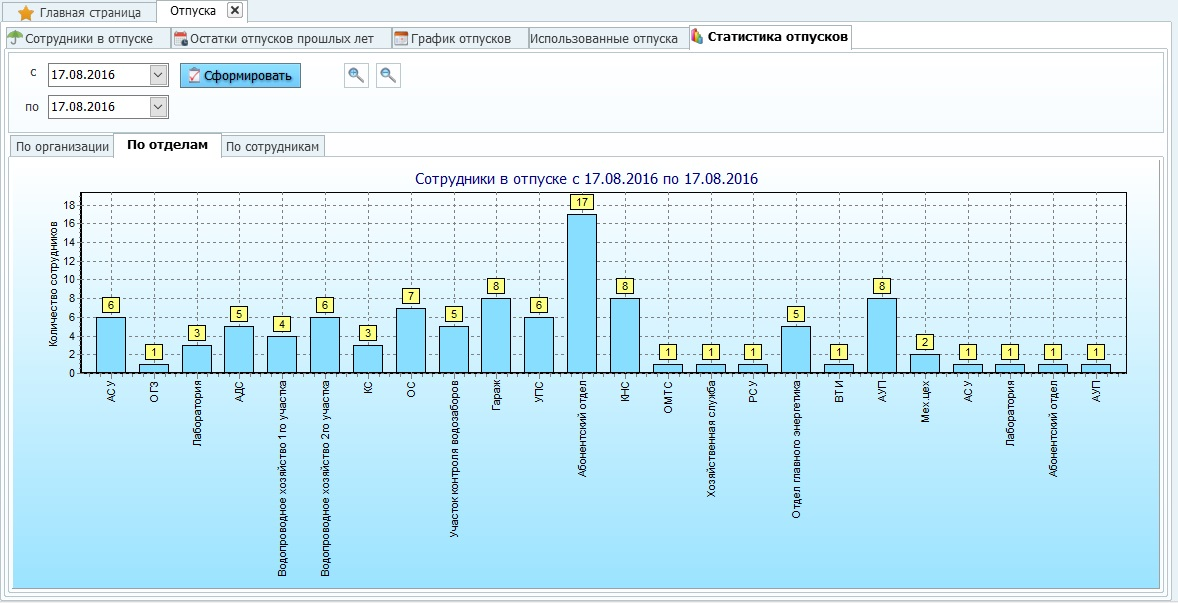Expand the 'по' end date dropdown
The height and width of the screenshot is (603, 1178).
click(158, 107)
